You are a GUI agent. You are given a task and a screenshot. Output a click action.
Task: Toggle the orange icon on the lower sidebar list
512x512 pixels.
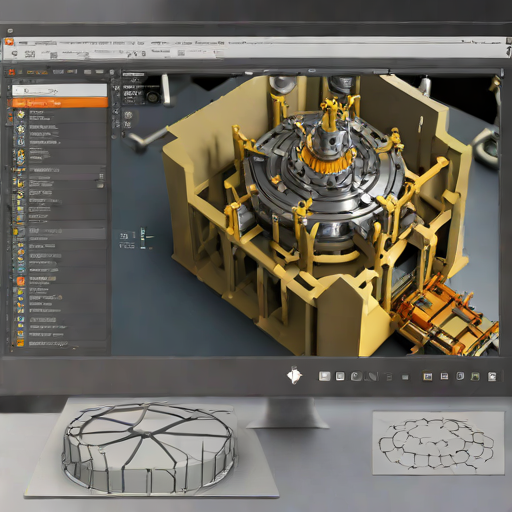tap(21, 281)
